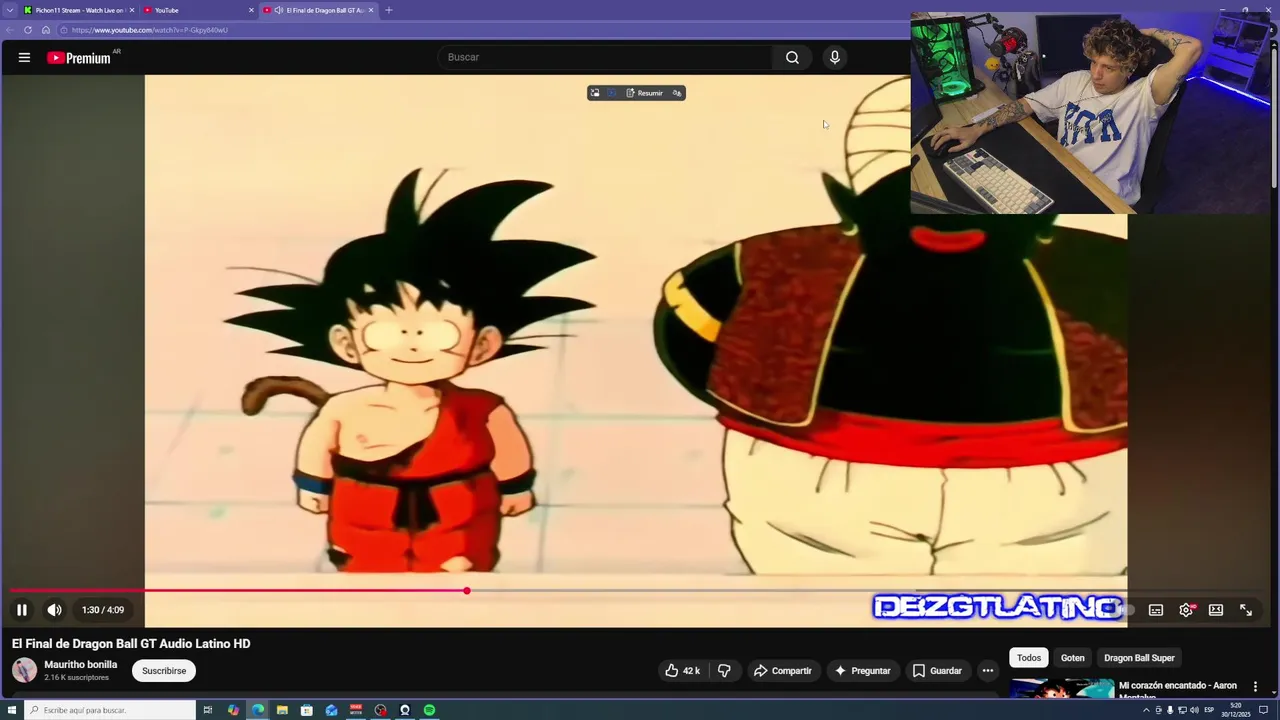This screenshot has height=720, width=1280.
Task: Close the YouTube browser tab
Action: (x=251, y=10)
